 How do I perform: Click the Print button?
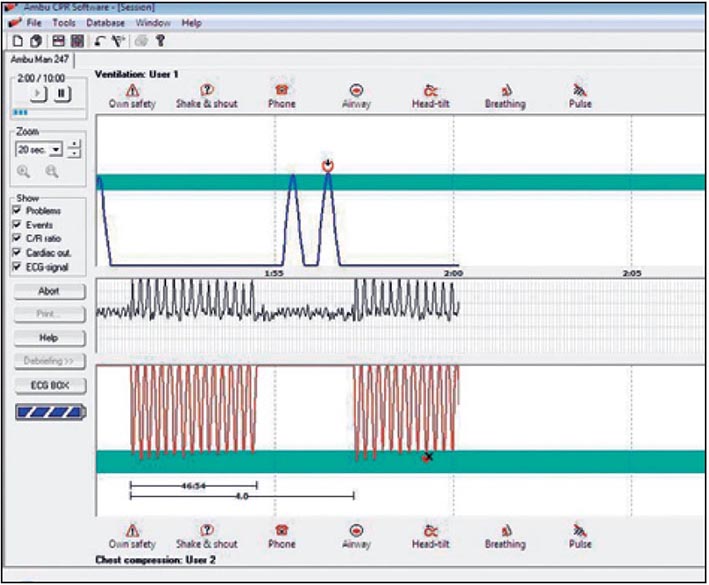point(49,314)
